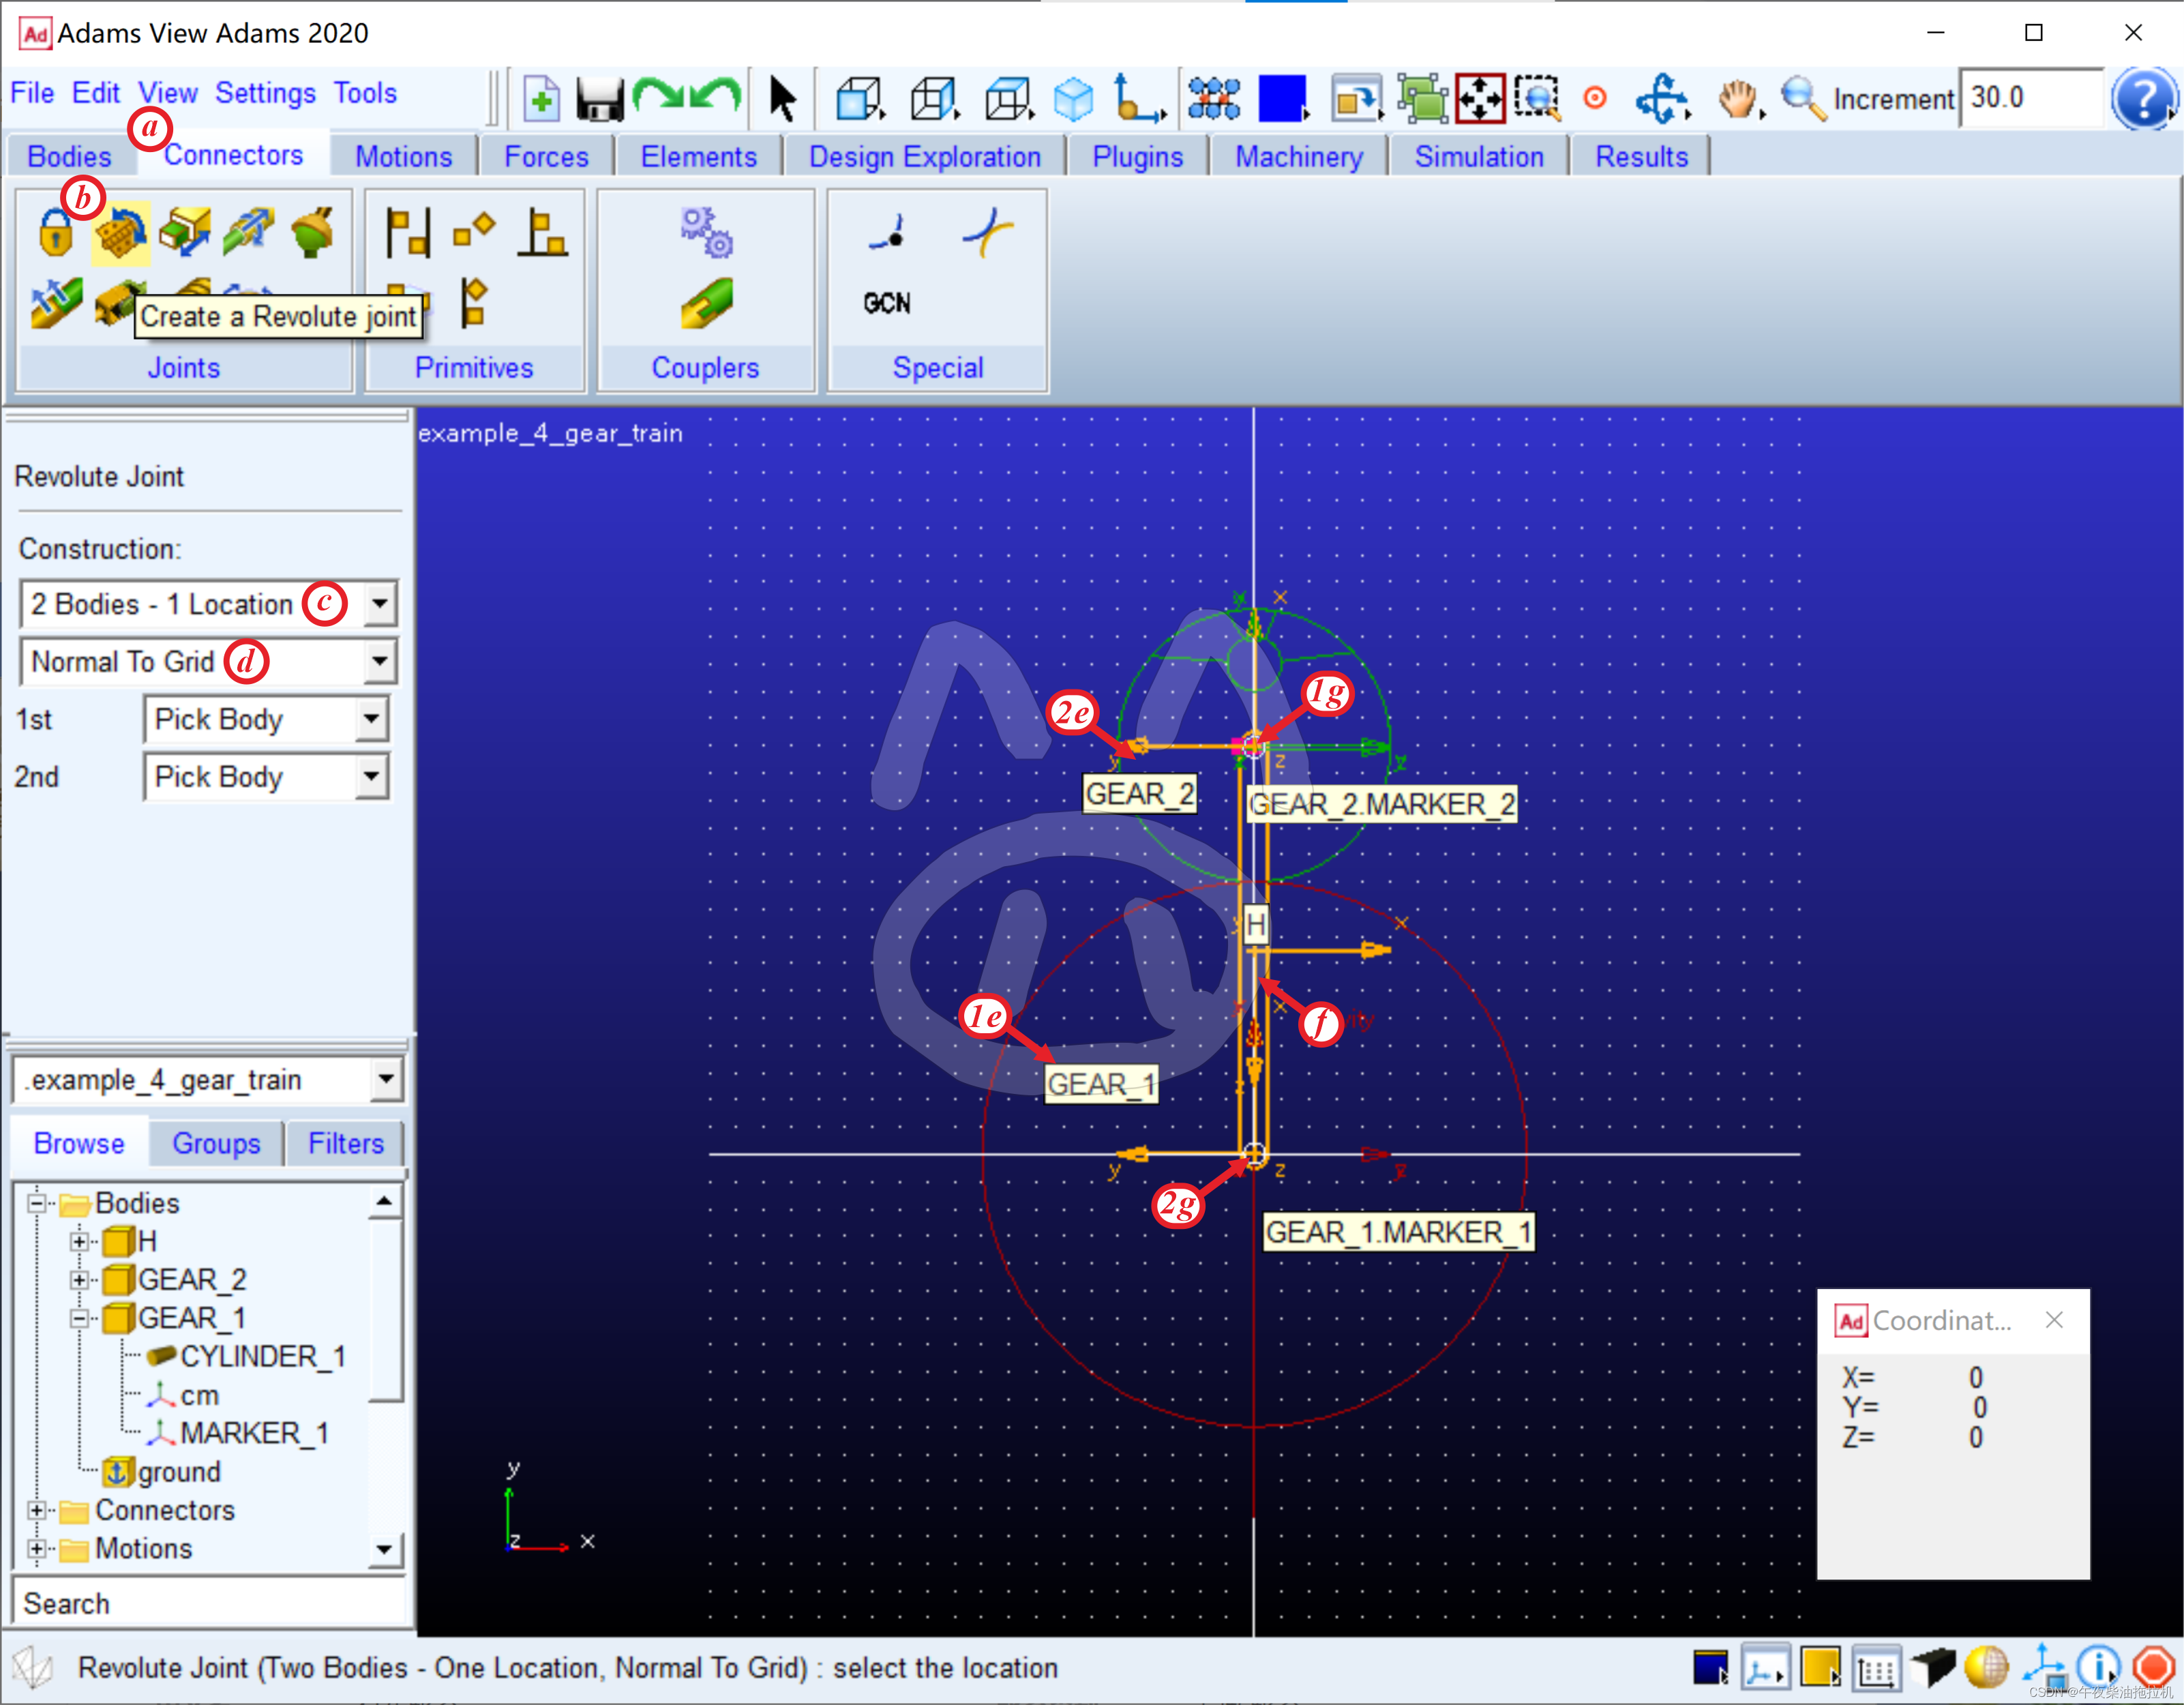
Task: Open the Tools menu
Action: point(365,93)
